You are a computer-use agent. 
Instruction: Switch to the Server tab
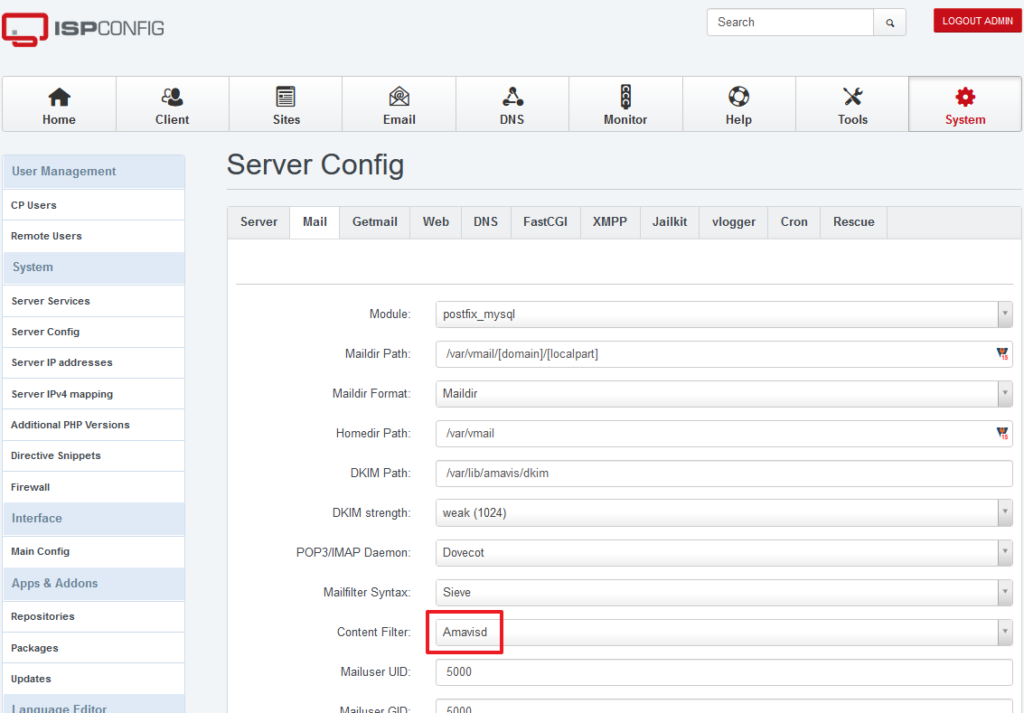259,222
